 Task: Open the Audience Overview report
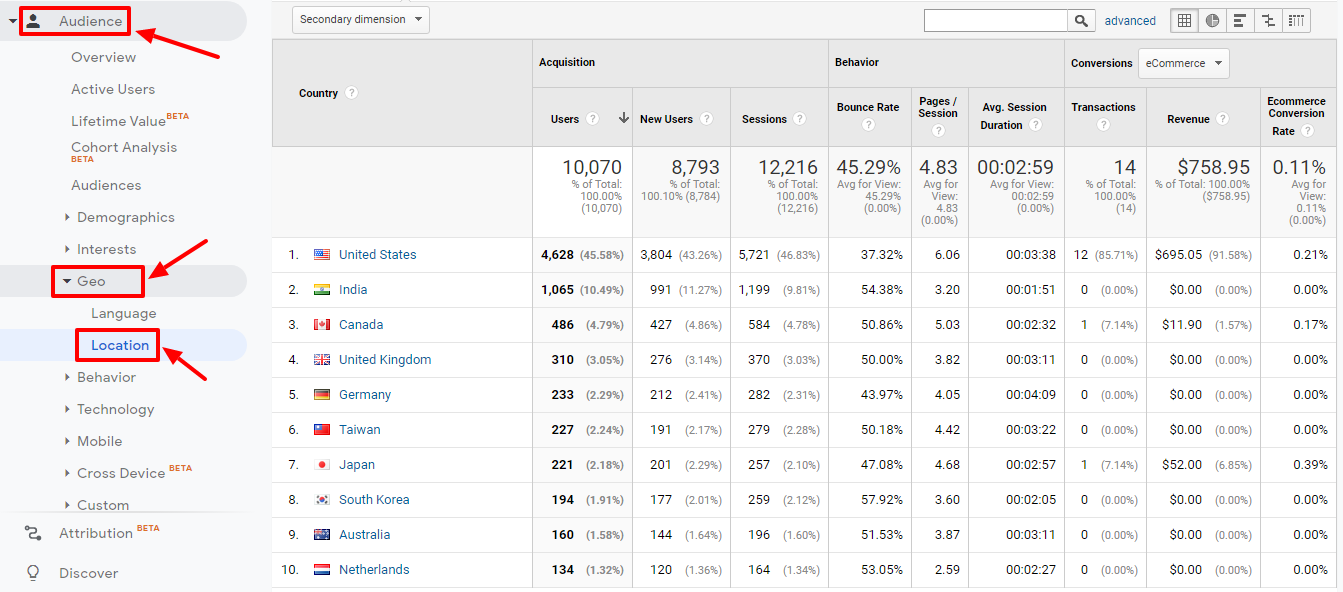(103, 57)
